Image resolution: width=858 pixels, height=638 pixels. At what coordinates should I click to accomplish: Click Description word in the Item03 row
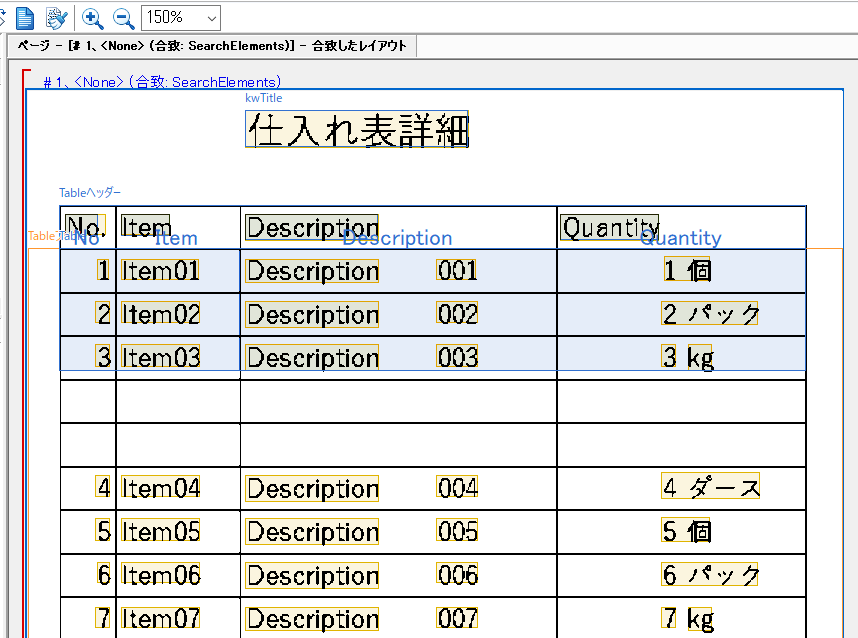coord(312,358)
